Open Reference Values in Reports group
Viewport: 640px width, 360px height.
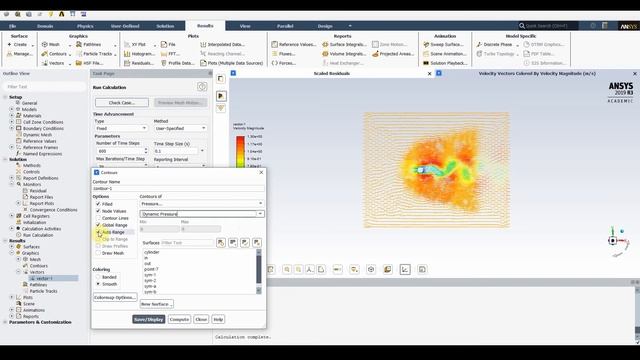(294, 44)
